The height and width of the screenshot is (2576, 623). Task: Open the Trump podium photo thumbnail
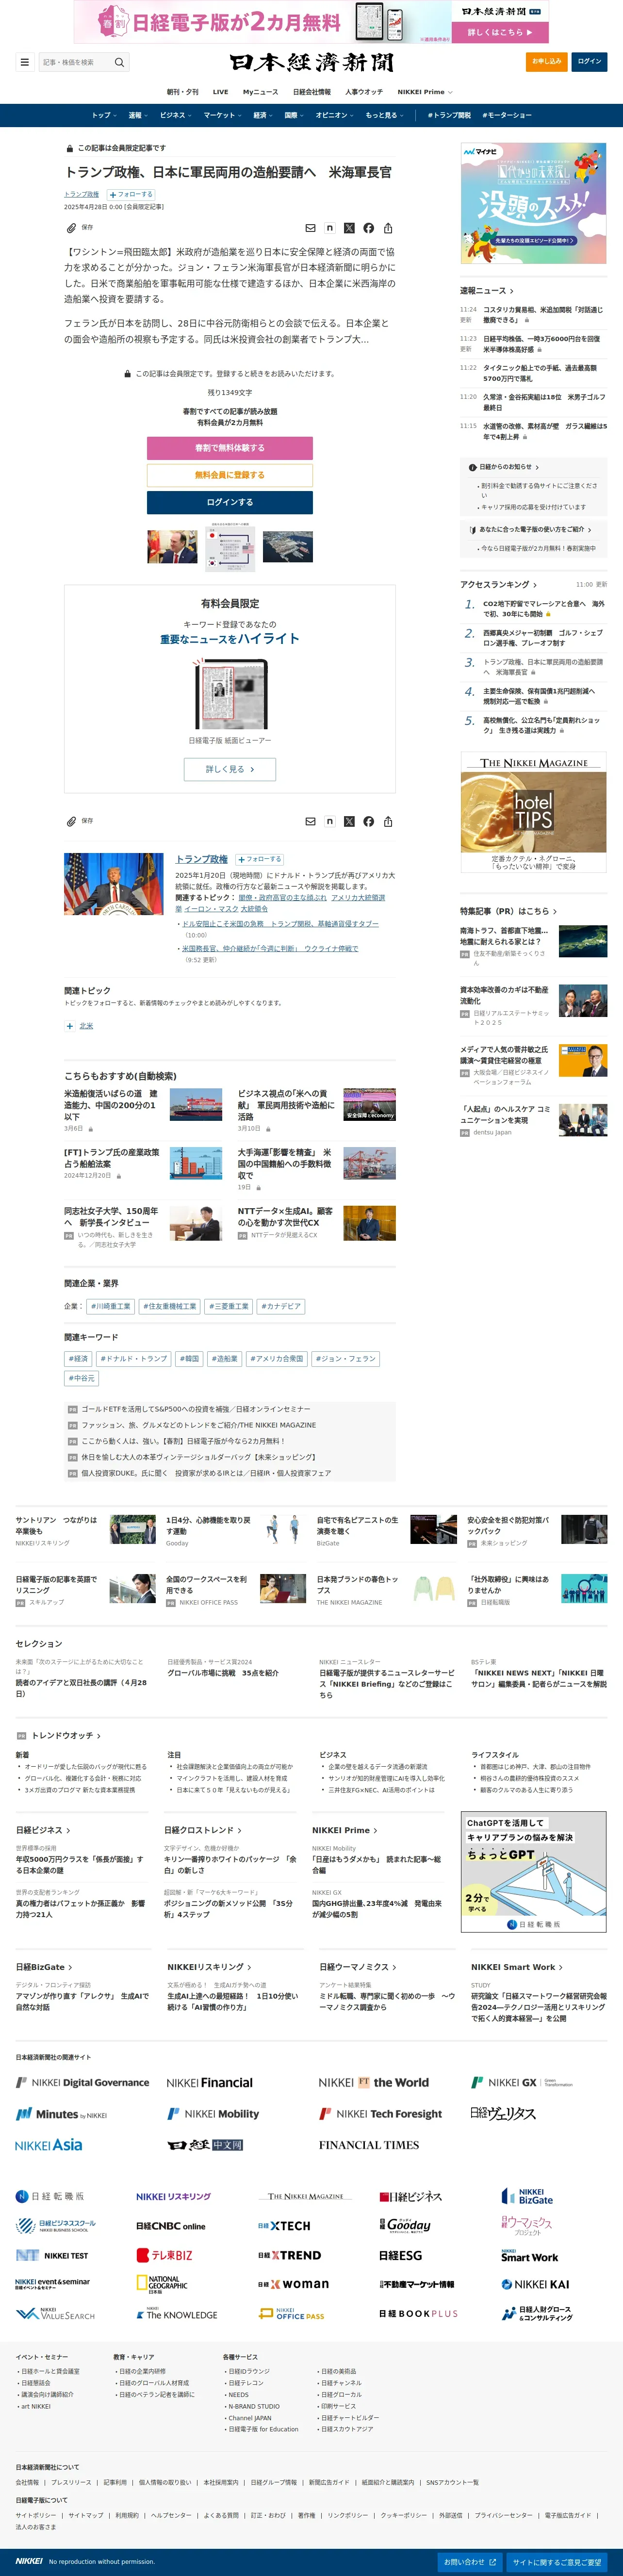coord(114,883)
